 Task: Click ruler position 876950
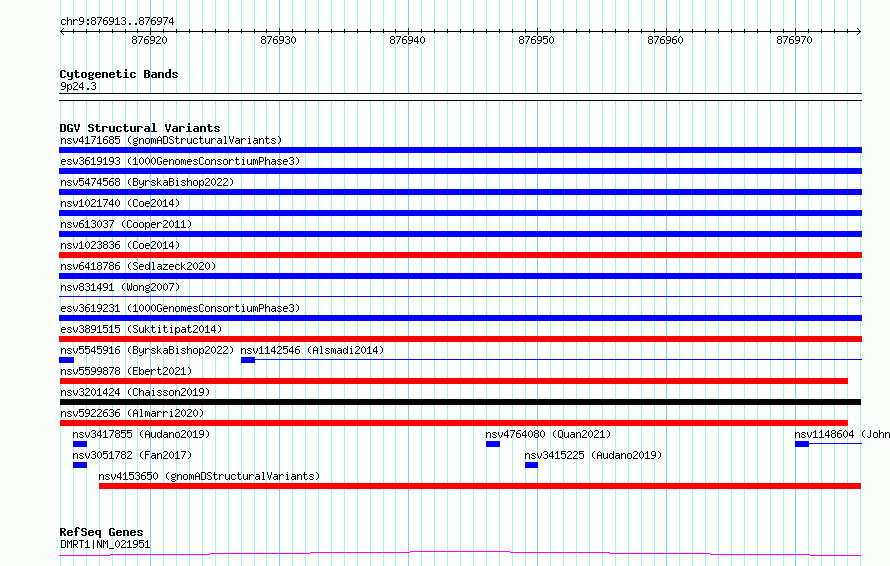(536, 40)
